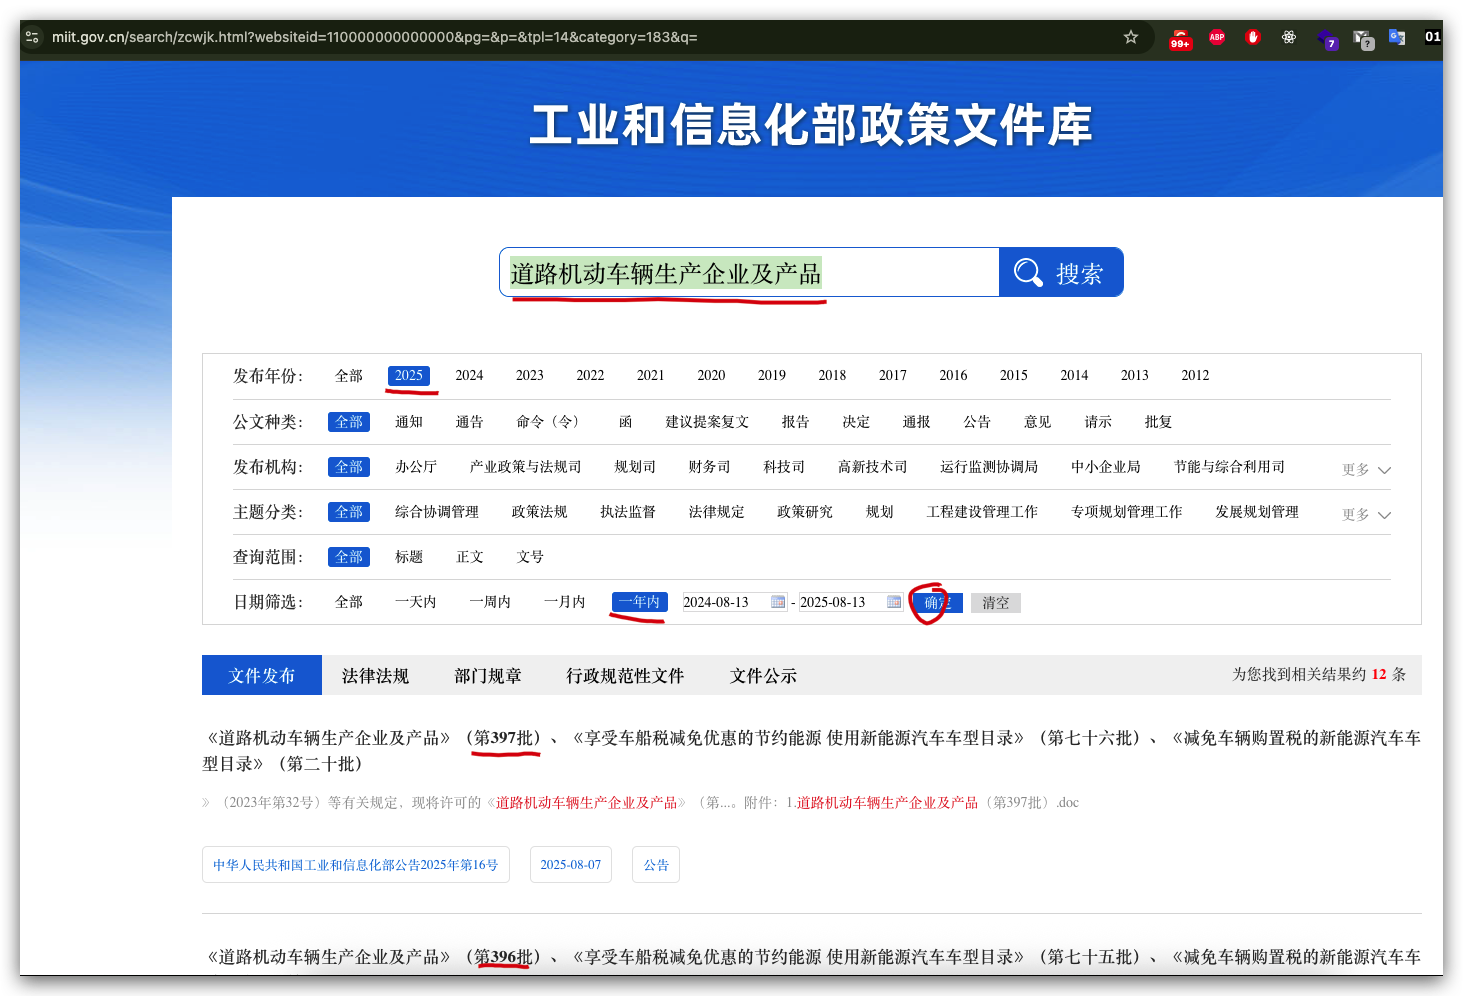1463x996 pixels.
Task: Open the site information icon beside the URL
Action: point(32,37)
